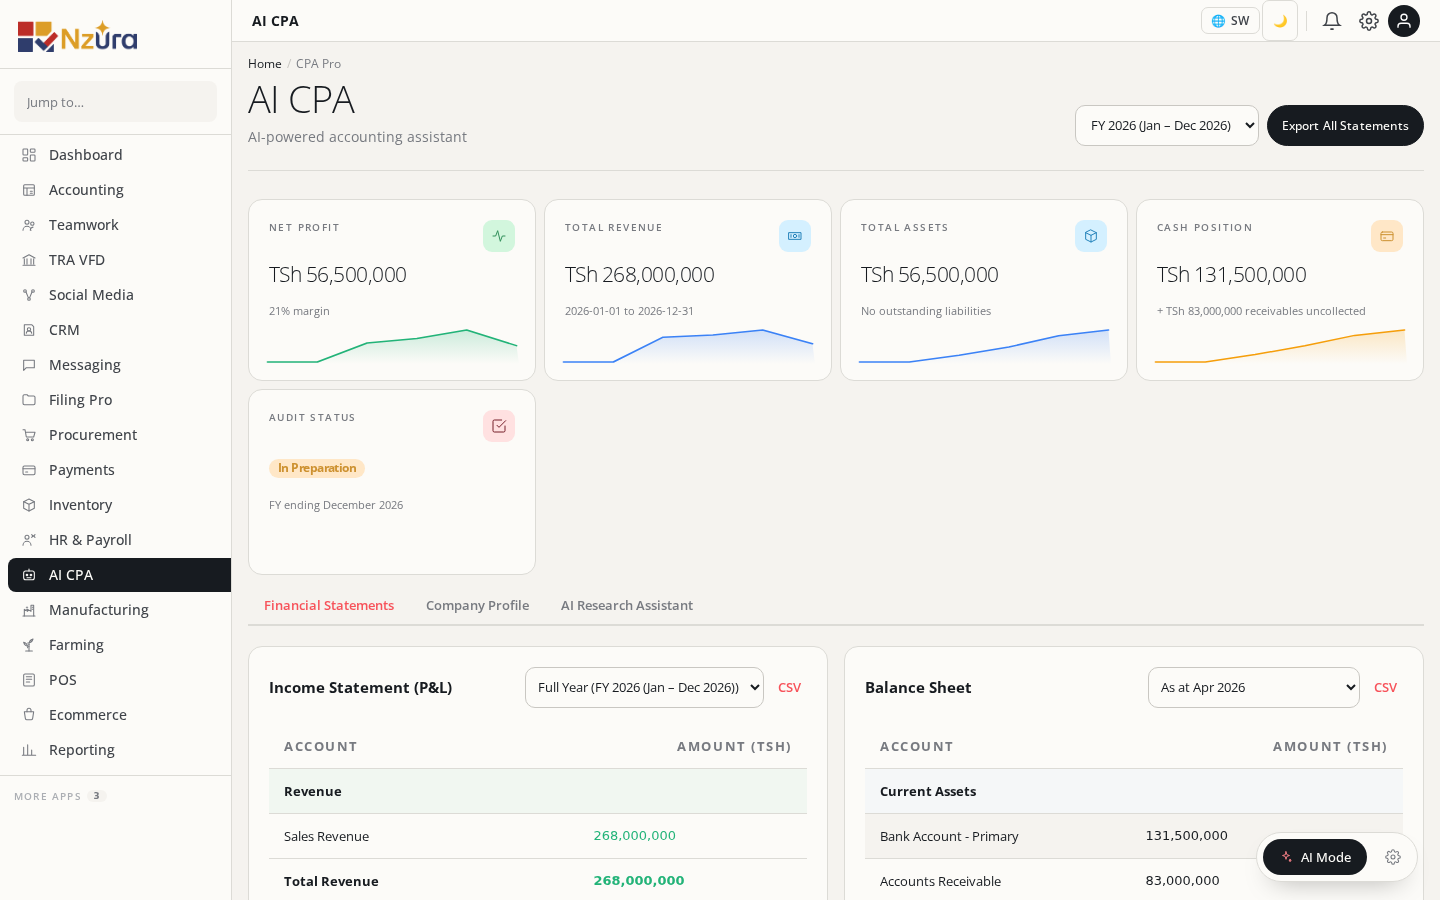
Task: Switch to AI Research Assistant tab
Action: tap(627, 606)
